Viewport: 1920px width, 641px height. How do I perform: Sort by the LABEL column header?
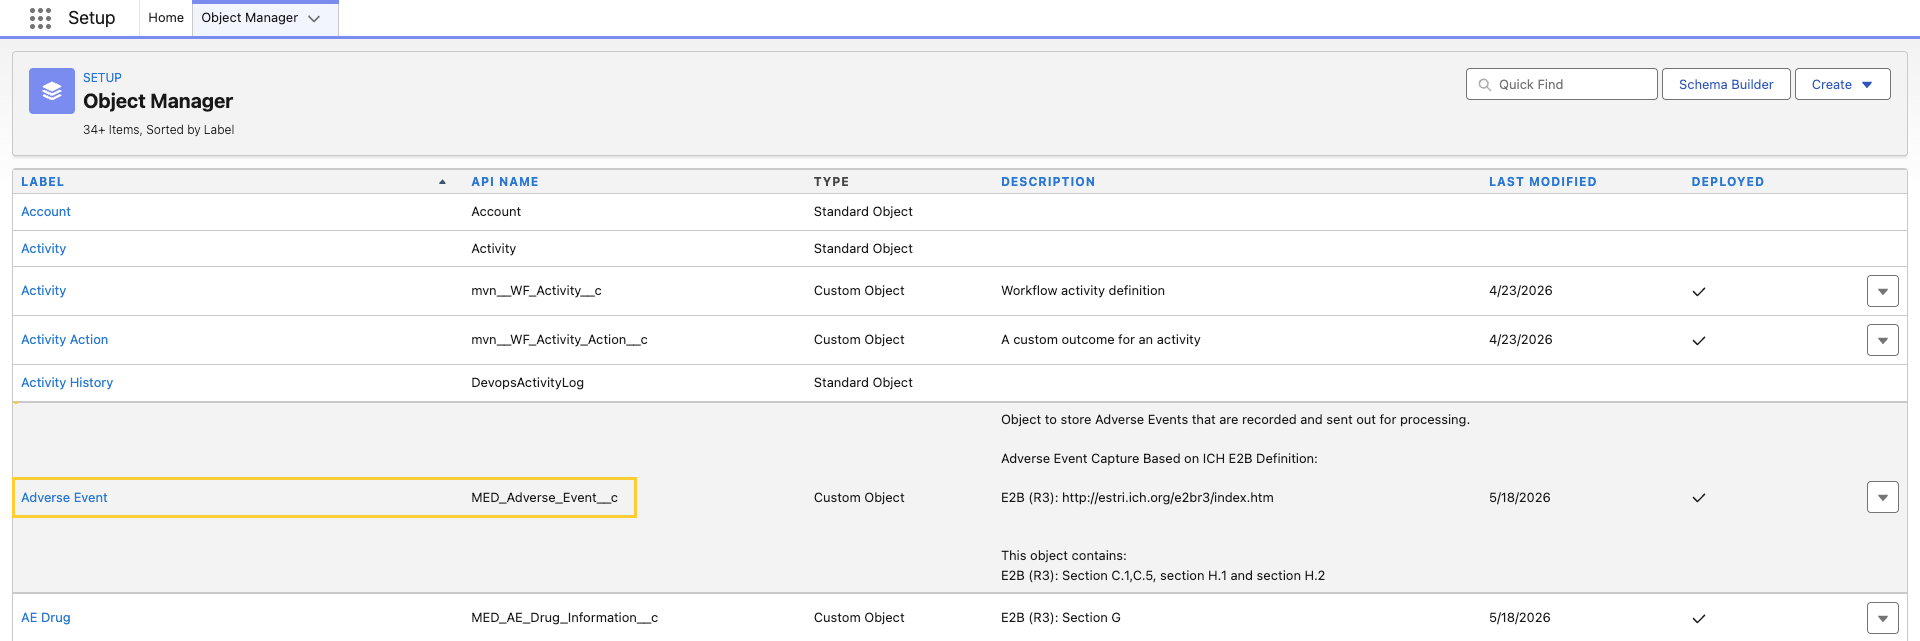click(x=42, y=182)
